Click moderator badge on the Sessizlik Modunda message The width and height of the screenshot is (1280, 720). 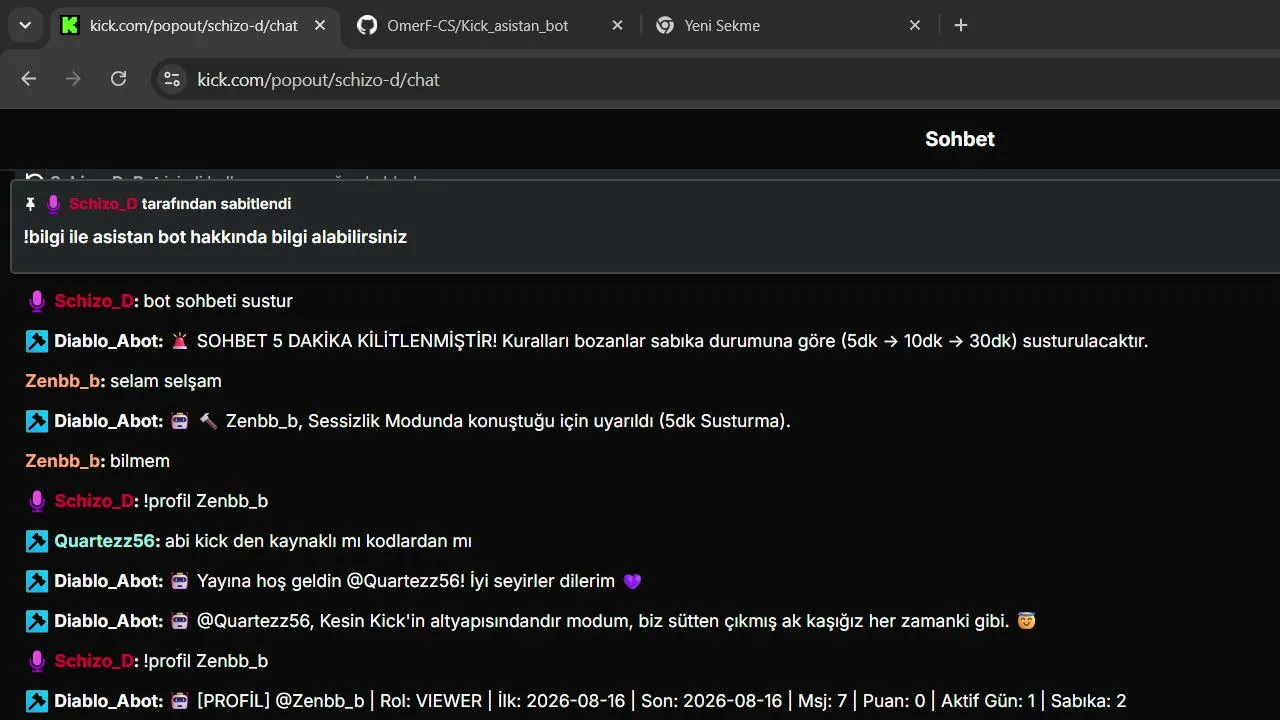coord(37,421)
